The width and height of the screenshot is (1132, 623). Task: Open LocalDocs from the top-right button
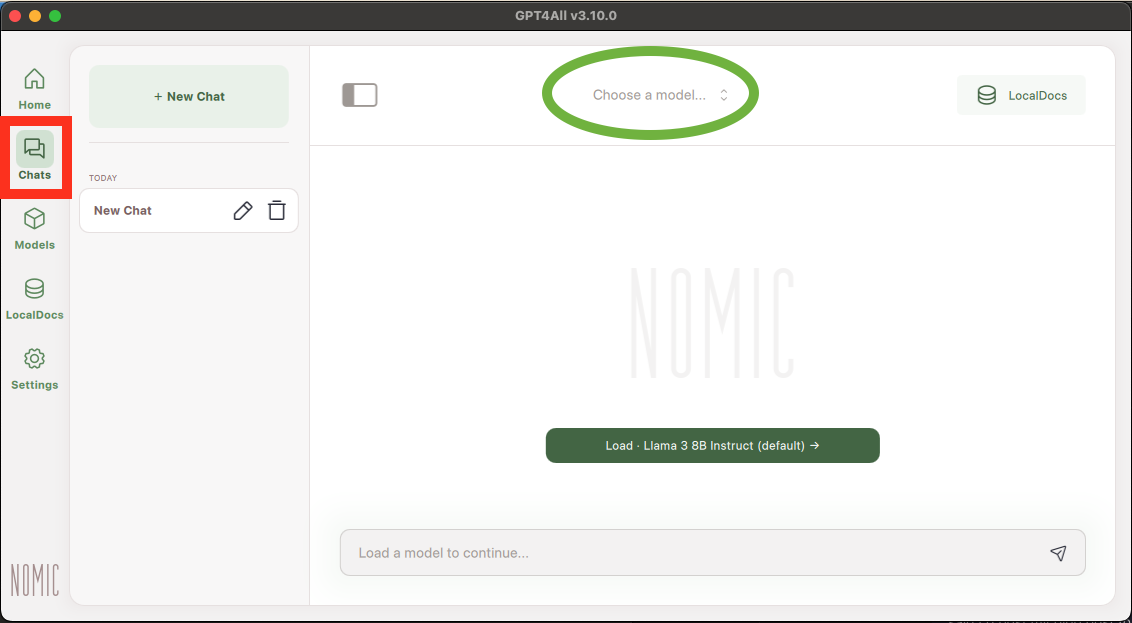1021,95
